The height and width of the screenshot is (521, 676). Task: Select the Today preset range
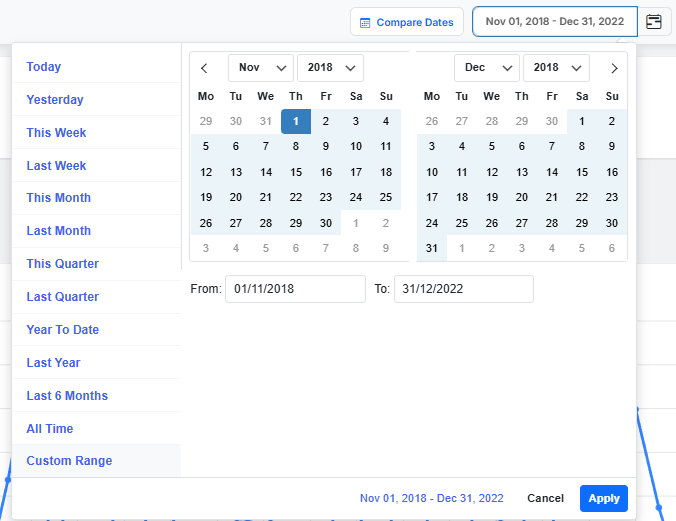(x=44, y=67)
